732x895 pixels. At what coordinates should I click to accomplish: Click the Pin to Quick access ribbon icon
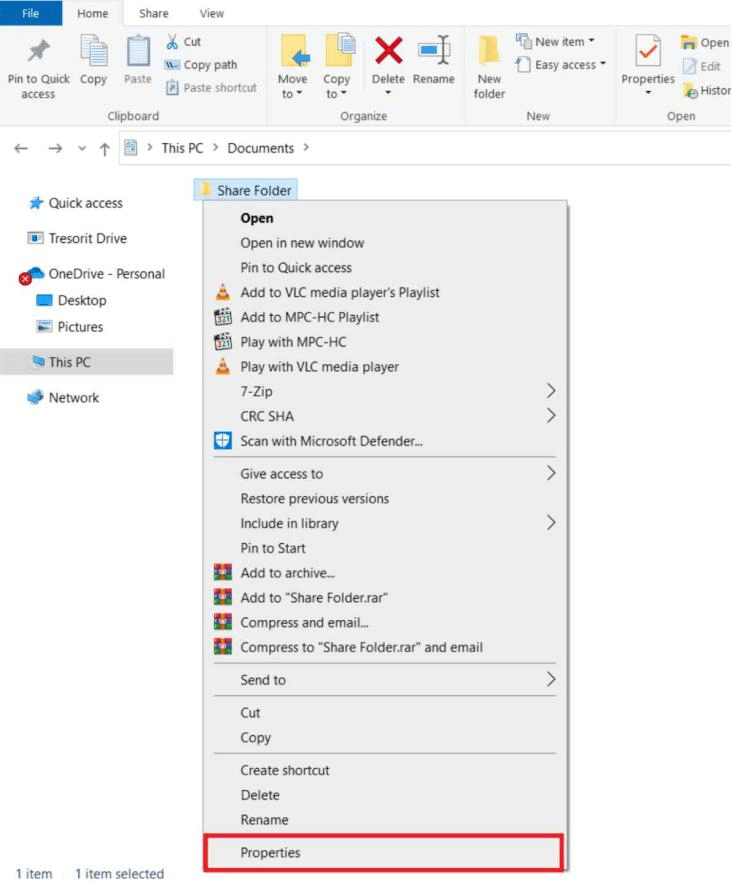tap(38, 50)
